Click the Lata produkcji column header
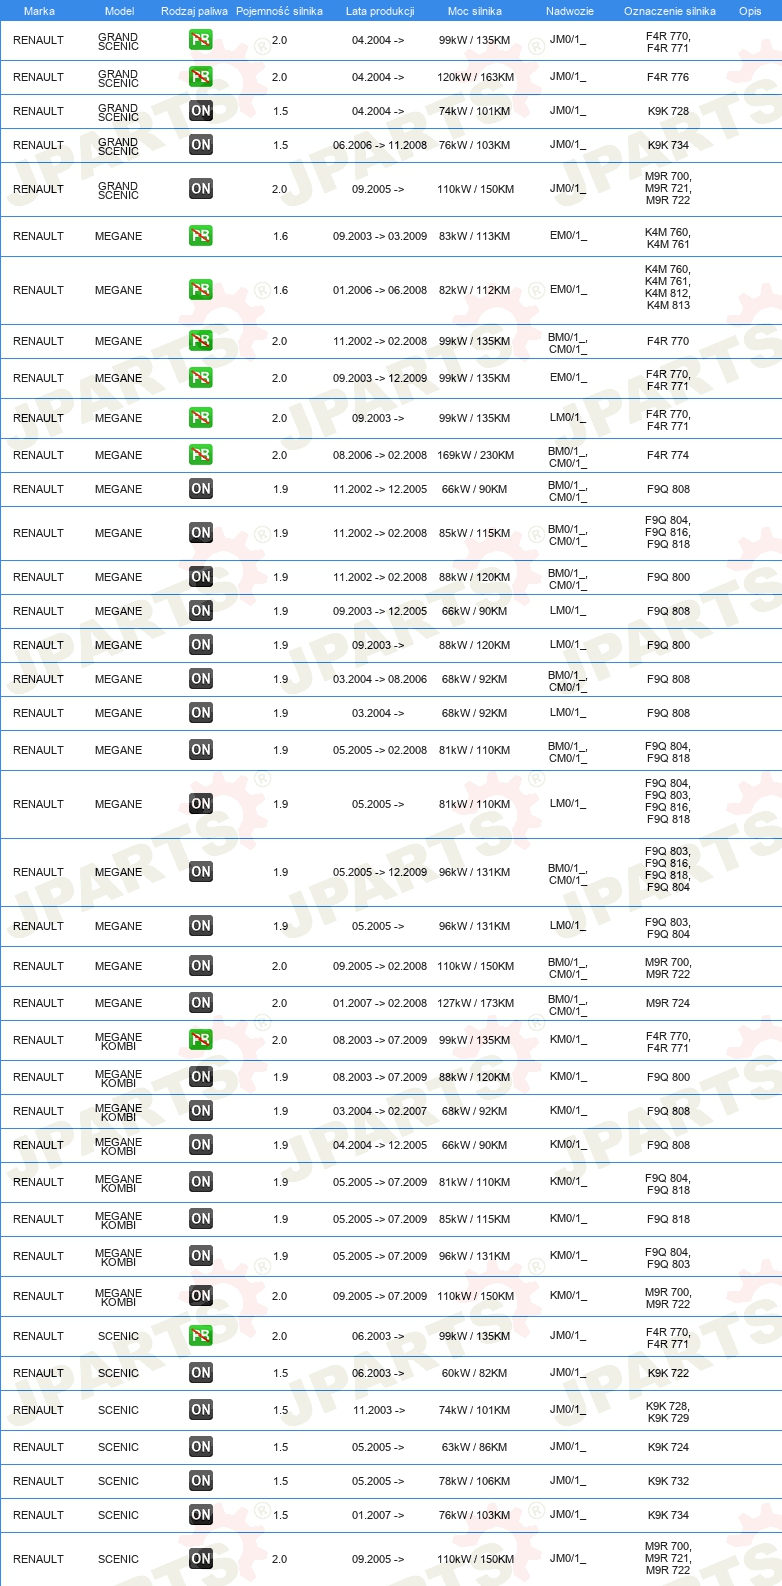The image size is (782, 1586). pos(380,11)
